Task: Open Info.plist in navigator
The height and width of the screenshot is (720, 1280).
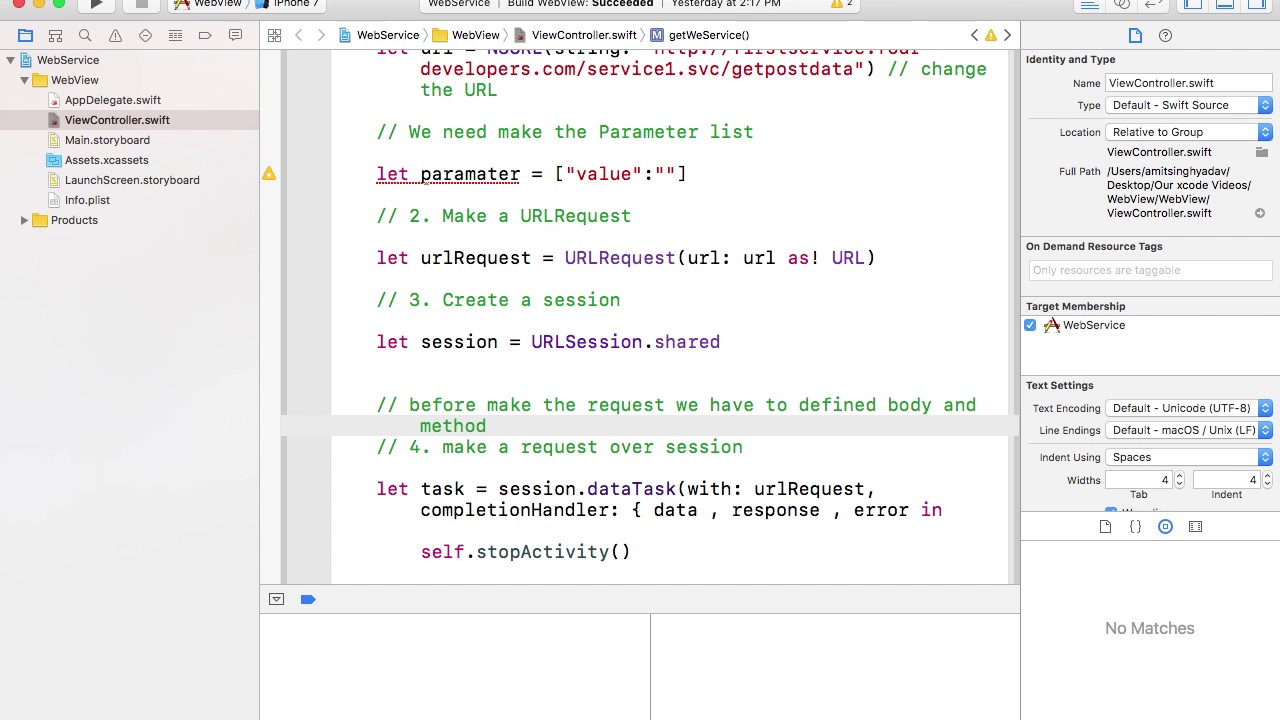Action: 87,200
